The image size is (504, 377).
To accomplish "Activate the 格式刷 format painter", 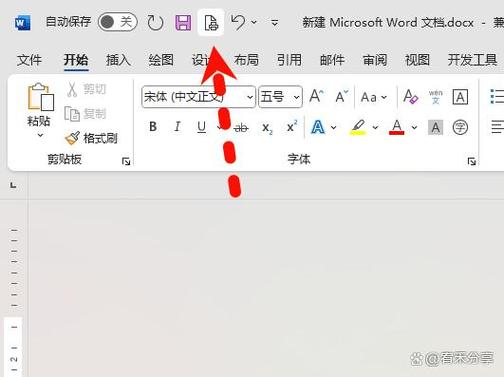I will [x=91, y=138].
